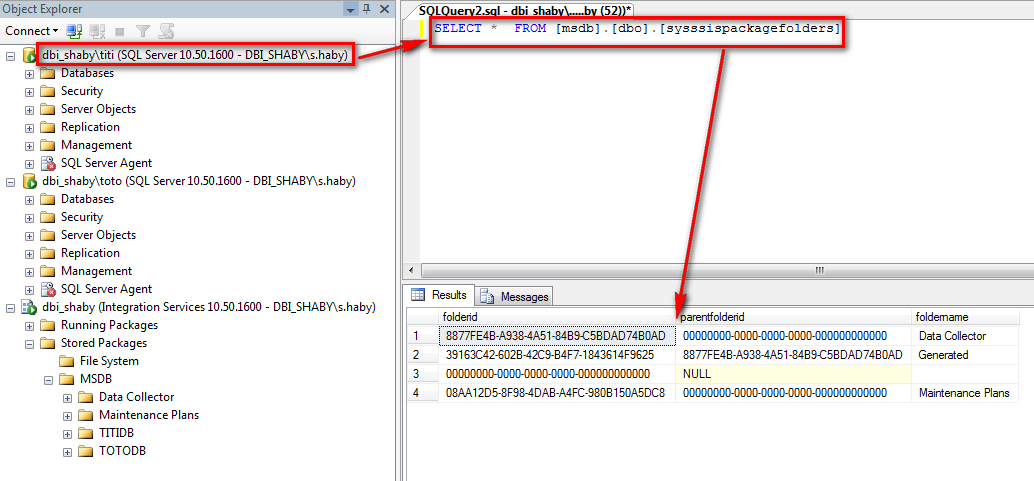
Task: Select the dbi_shaby\titi server icon
Action: [x=30, y=55]
